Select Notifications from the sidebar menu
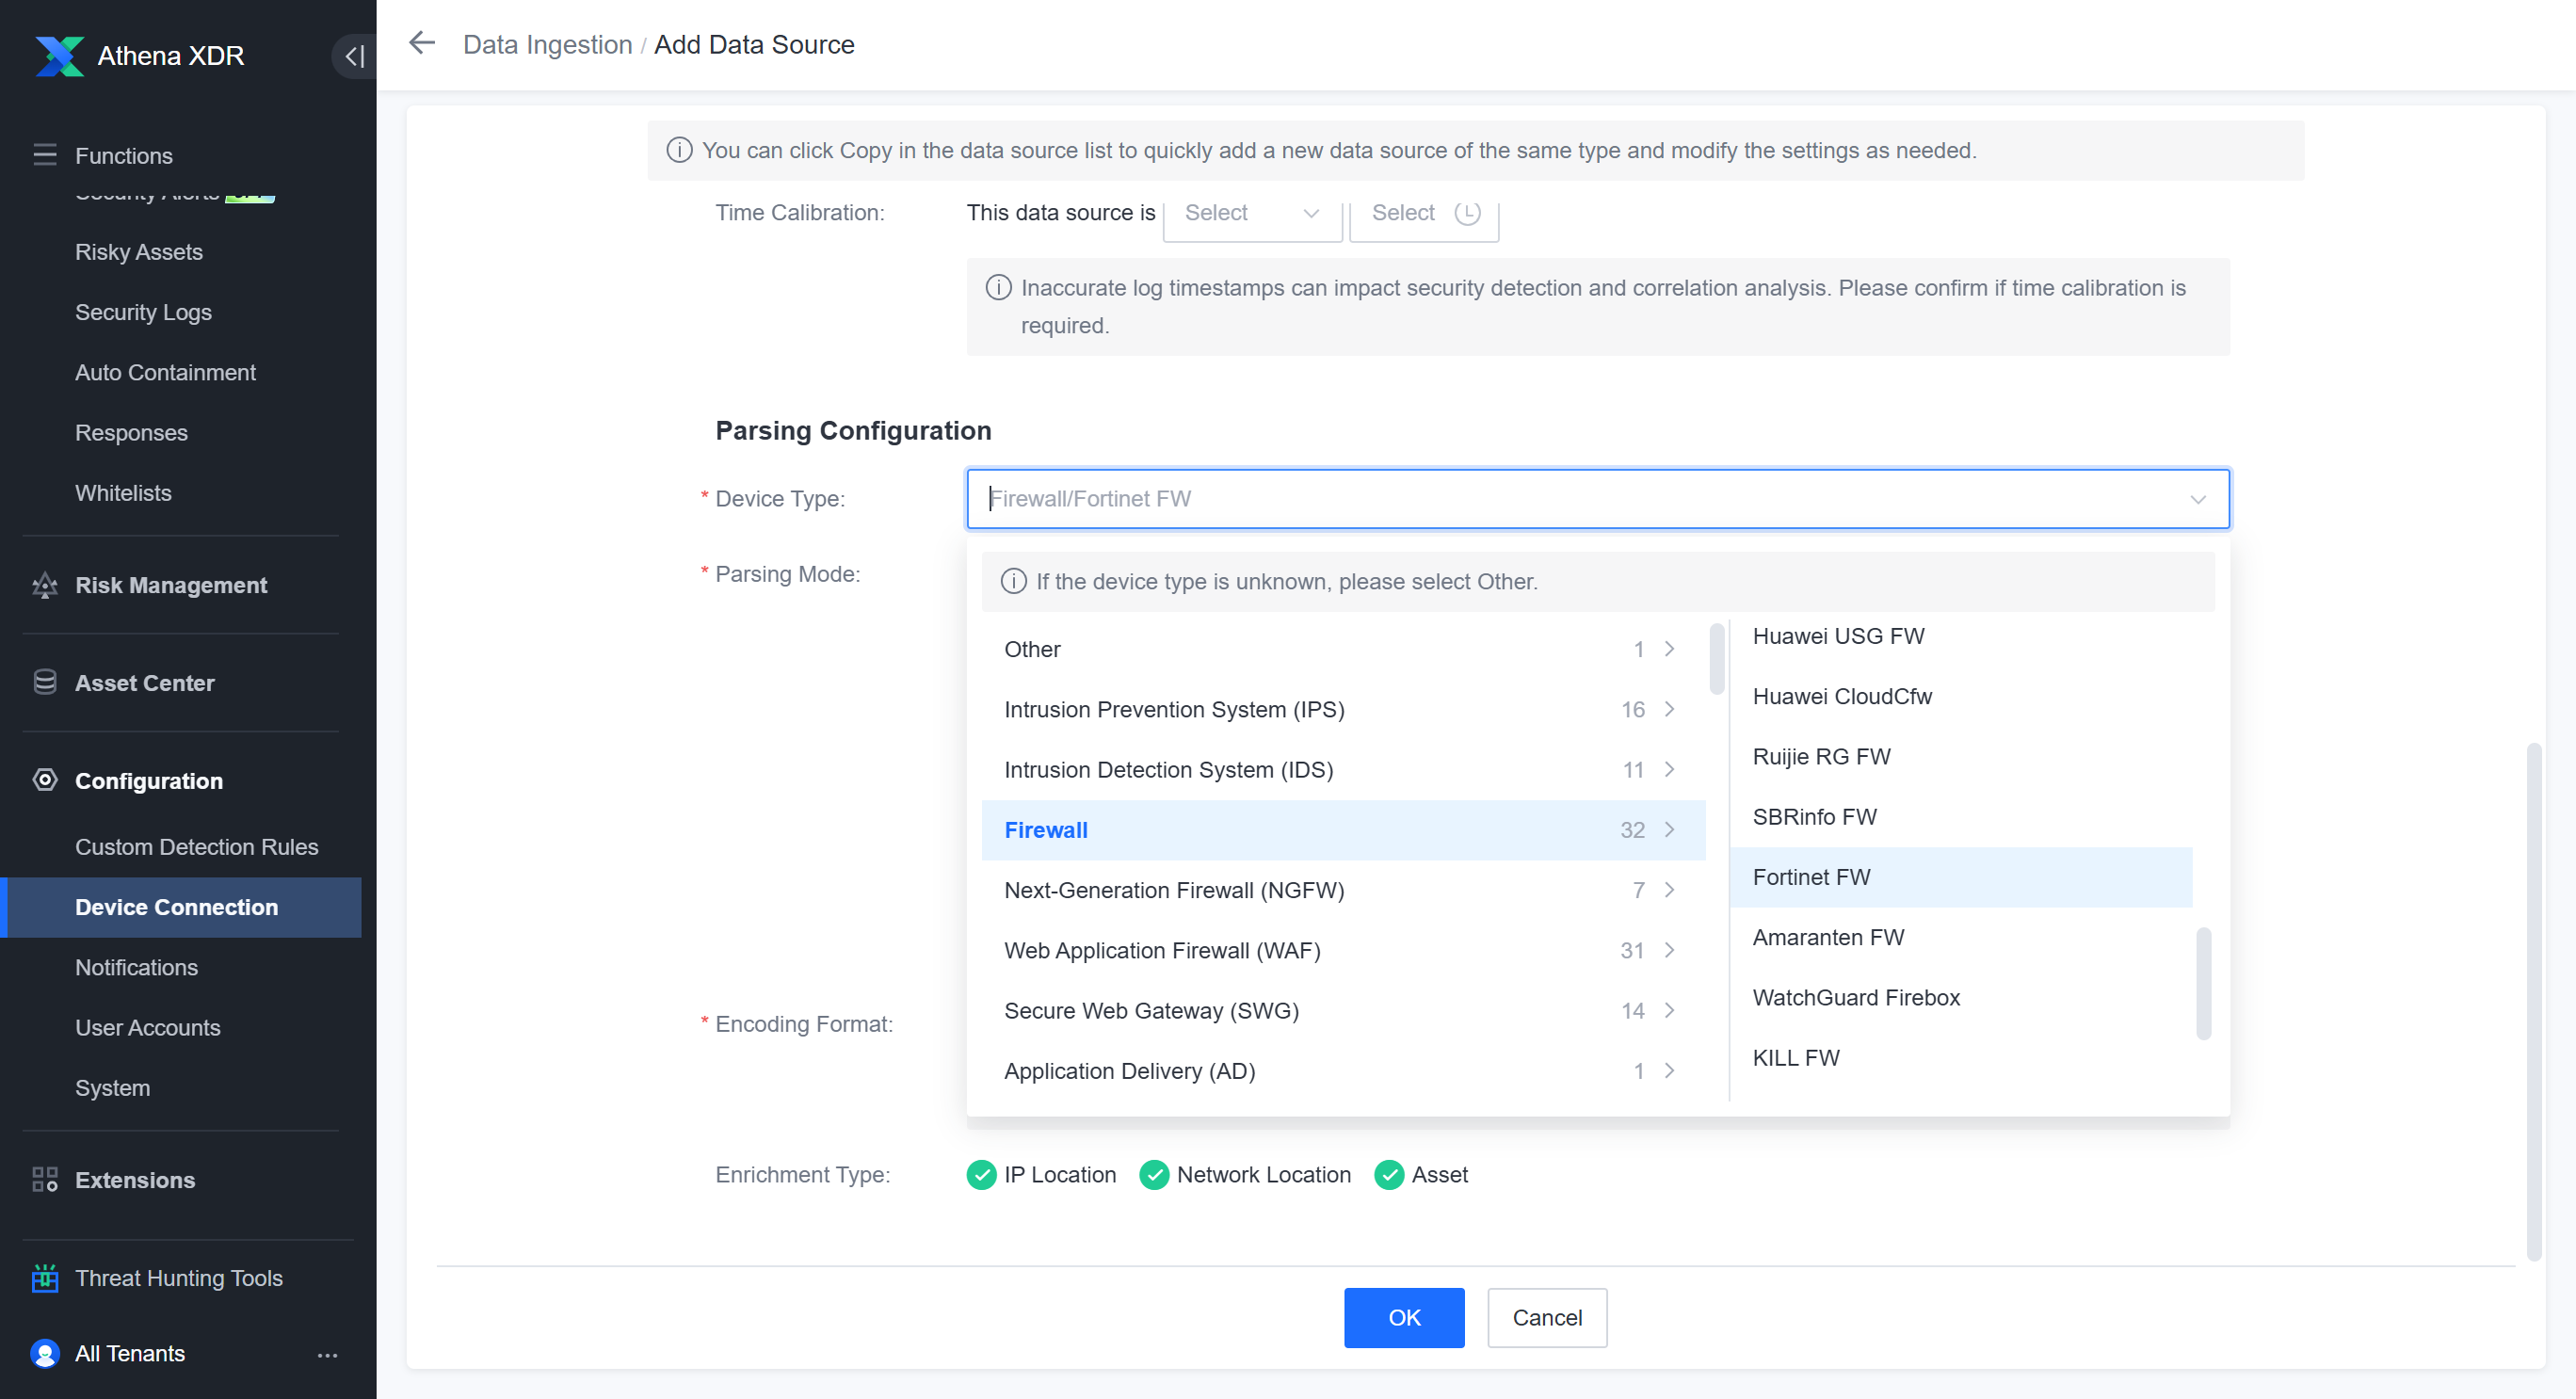Image resolution: width=2576 pixels, height=1399 pixels. (x=136, y=967)
